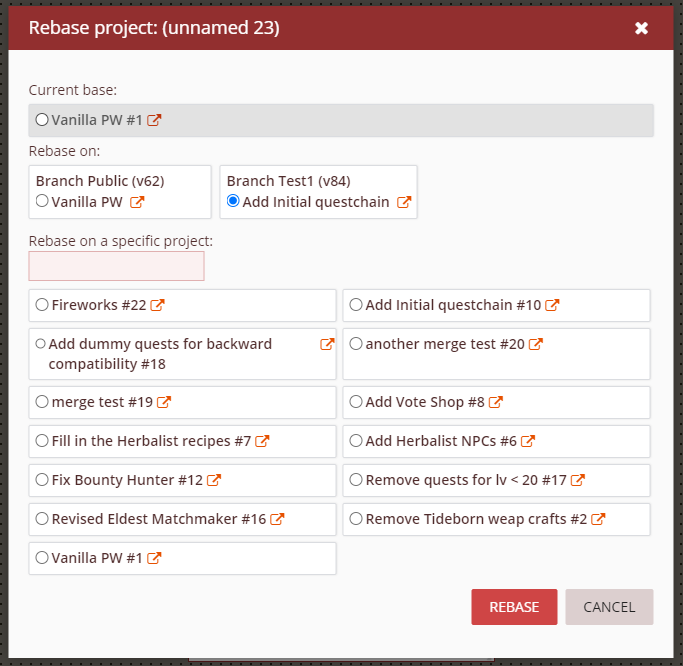Select Vanilla PW under Branch Public
683x666 pixels.
point(42,201)
